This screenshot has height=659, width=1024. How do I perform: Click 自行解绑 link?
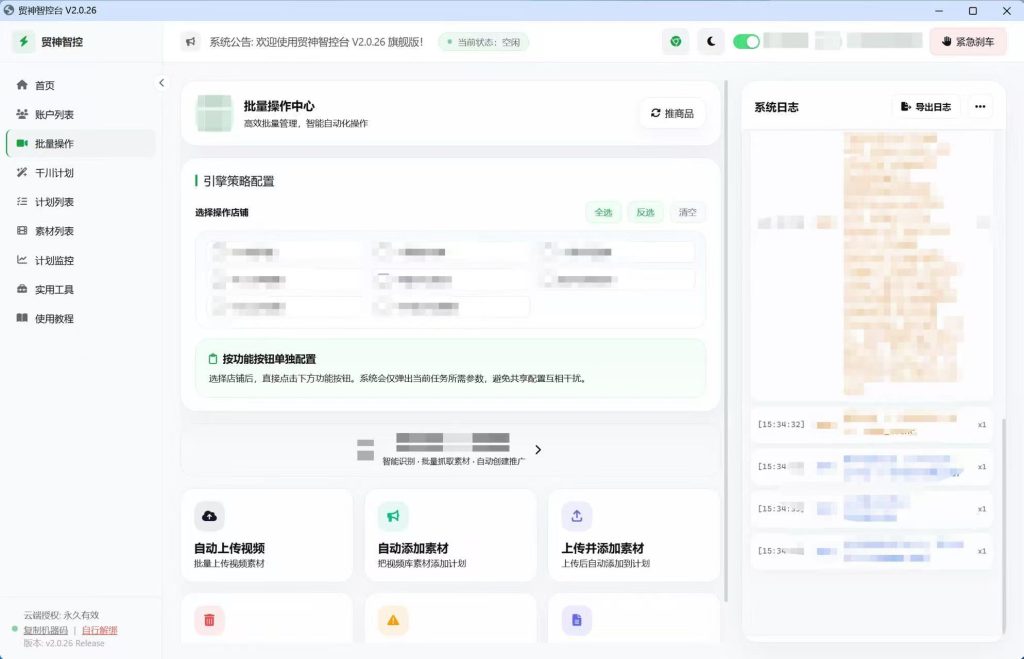pos(99,630)
